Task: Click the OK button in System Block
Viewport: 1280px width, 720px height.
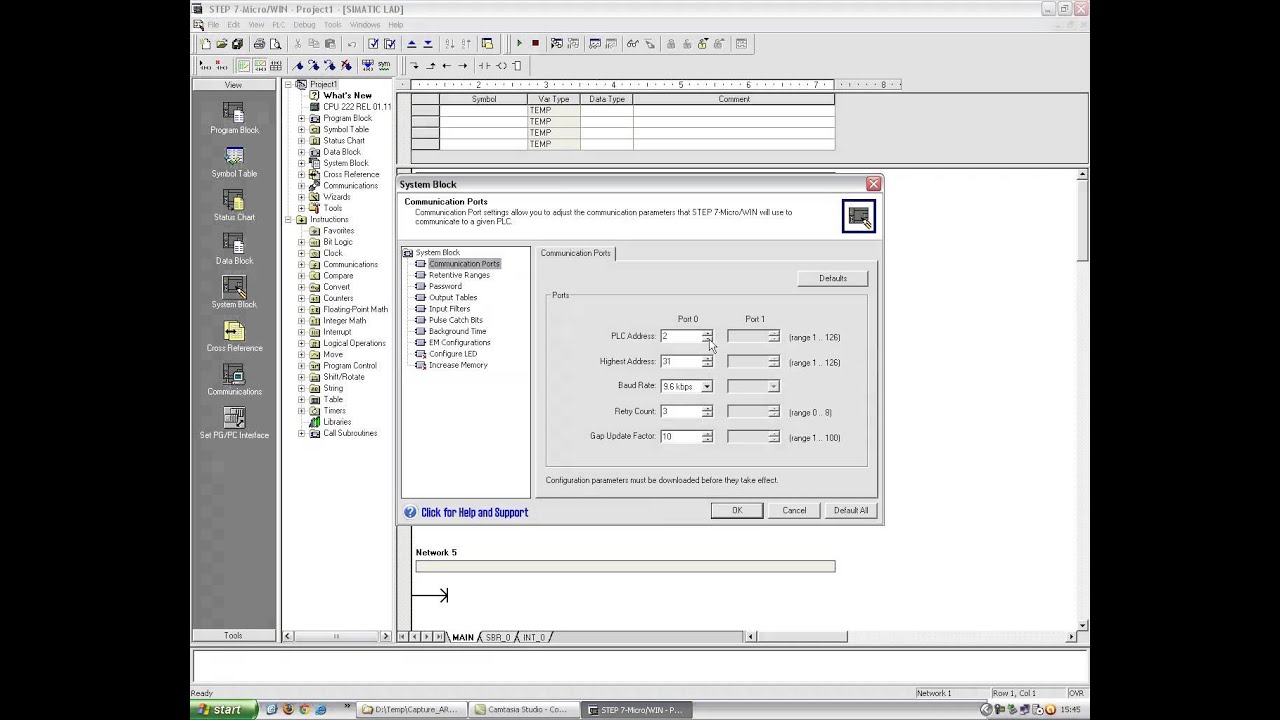Action: click(x=737, y=511)
